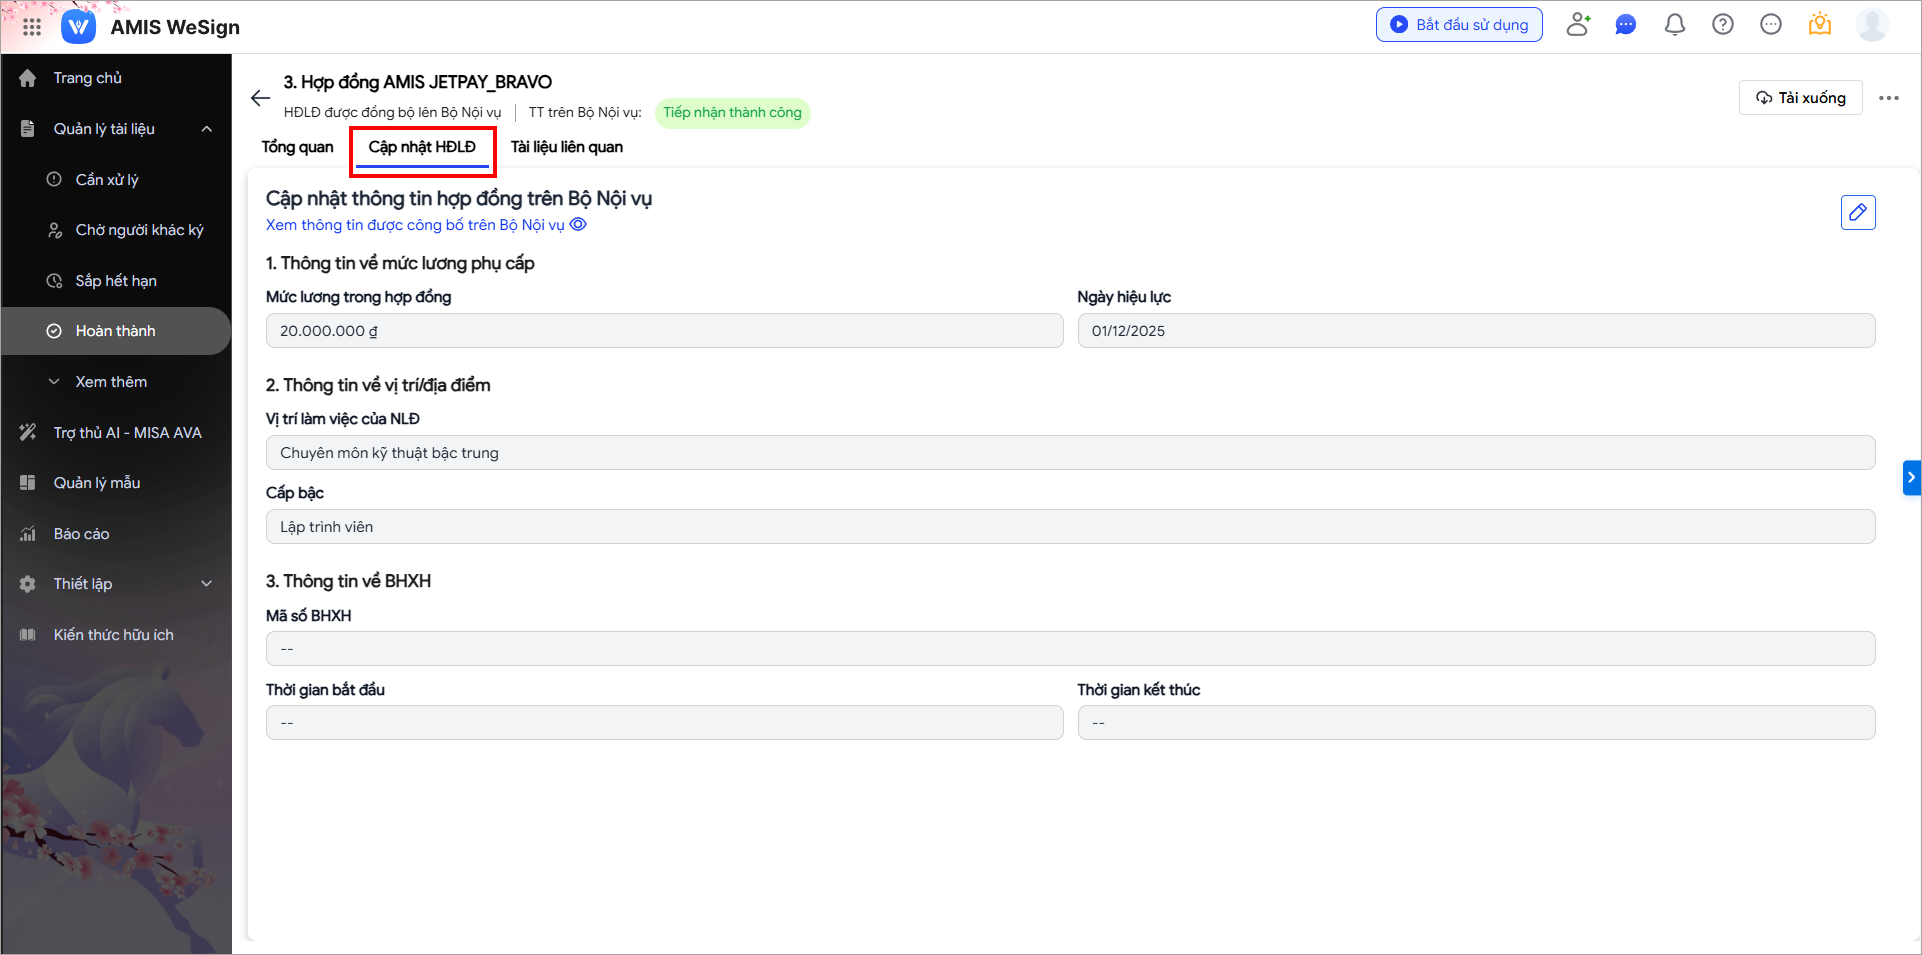Go to Trợ thủ AI - MISA AVA
The width and height of the screenshot is (1922, 955).
coord(127,433)
